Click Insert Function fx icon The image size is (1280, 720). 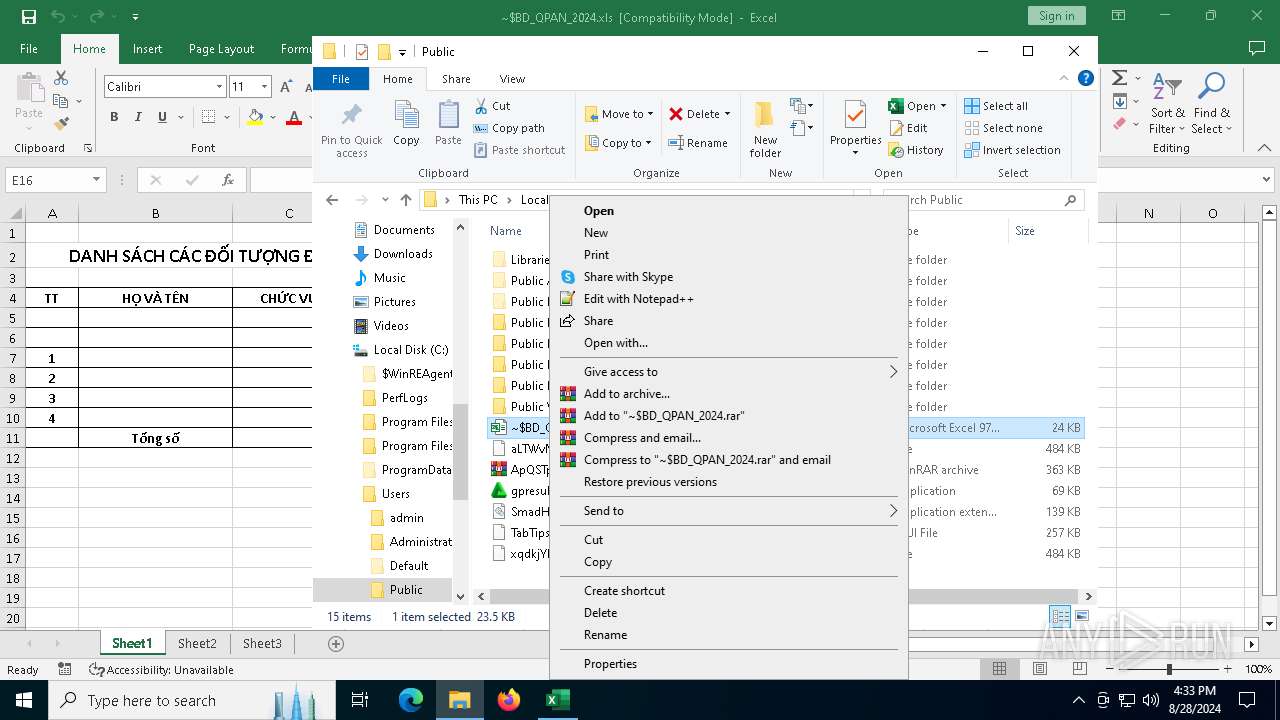click(228, 180)
